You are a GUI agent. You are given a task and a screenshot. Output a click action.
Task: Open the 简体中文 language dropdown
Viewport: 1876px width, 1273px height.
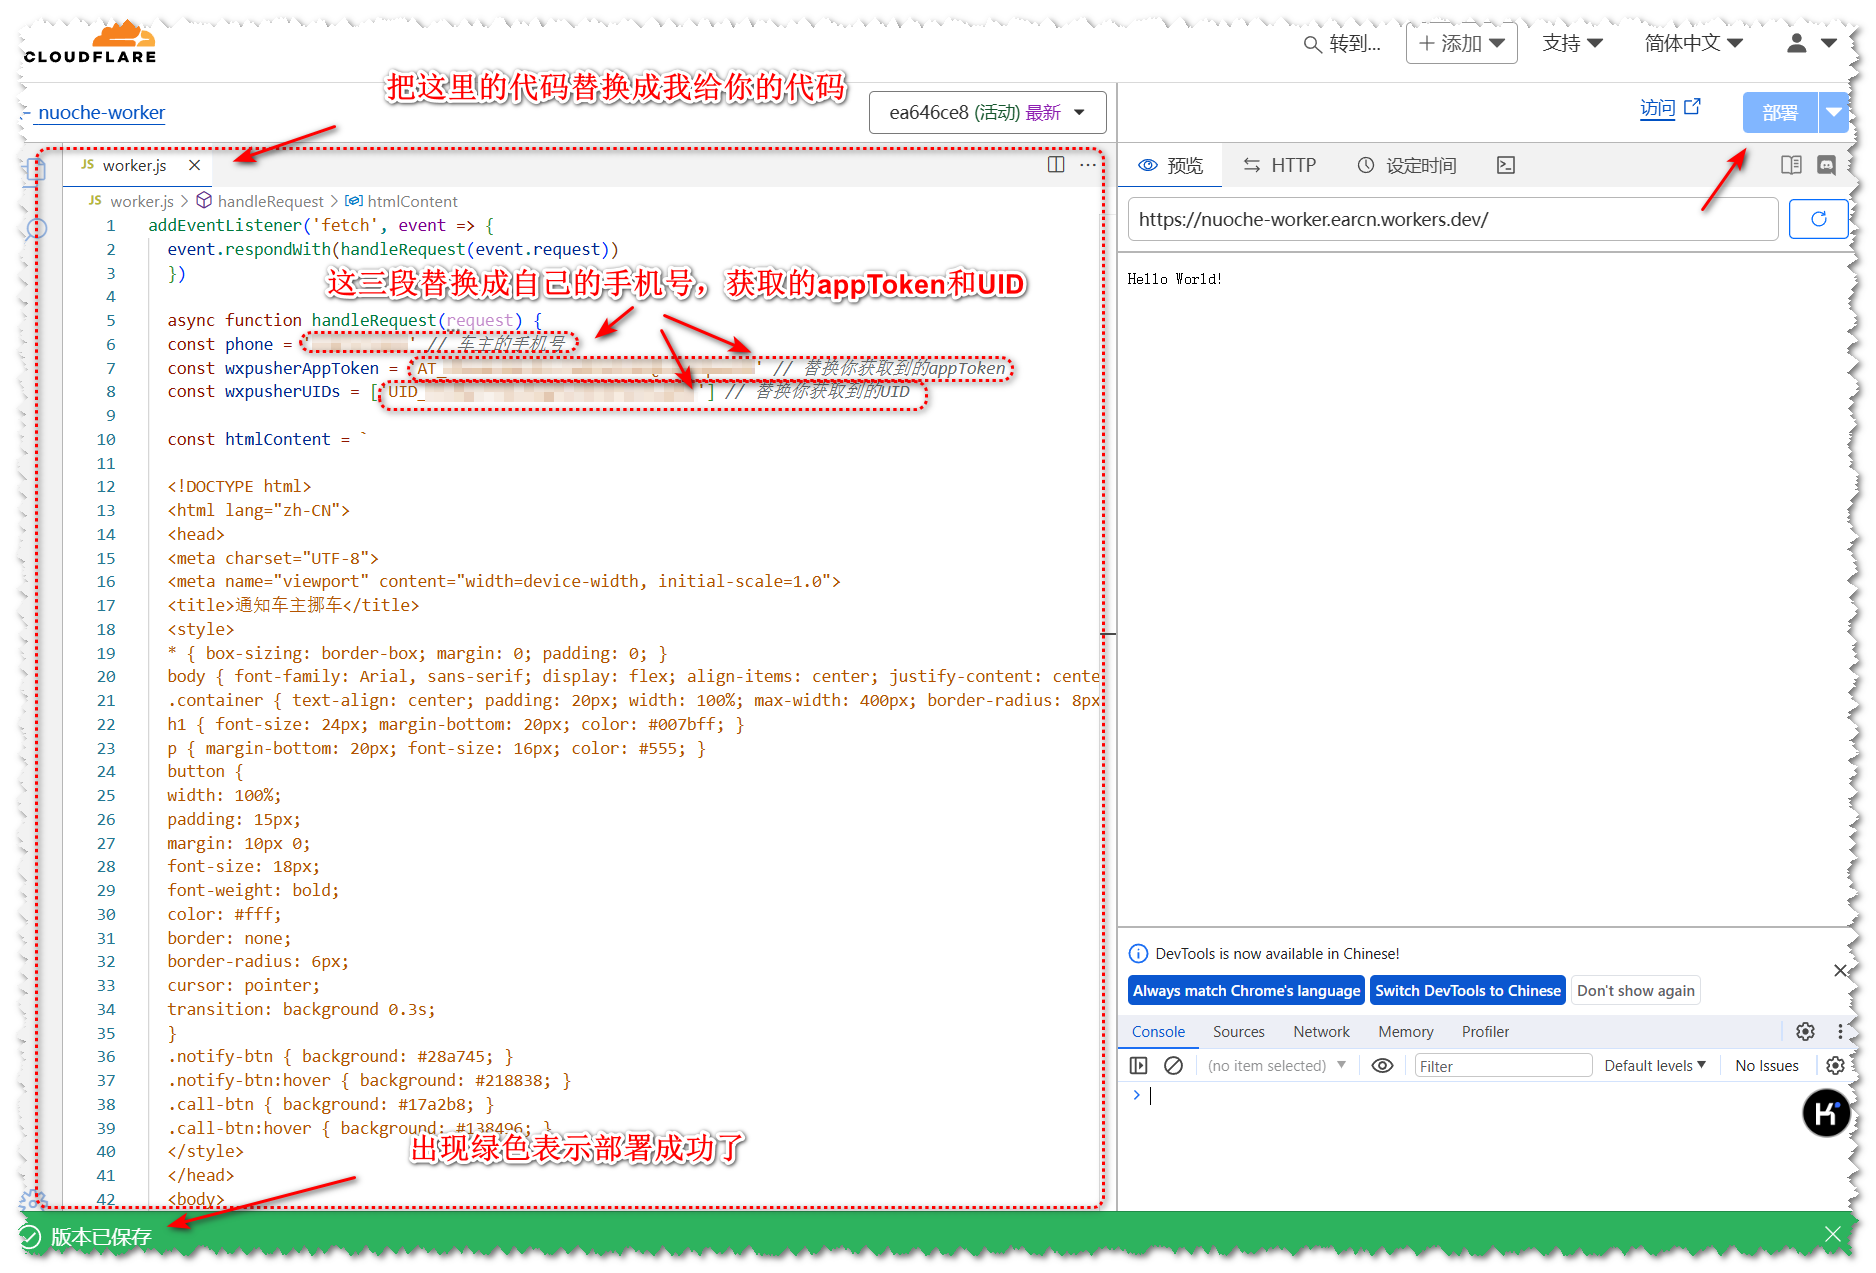[x=1693, y=43]
